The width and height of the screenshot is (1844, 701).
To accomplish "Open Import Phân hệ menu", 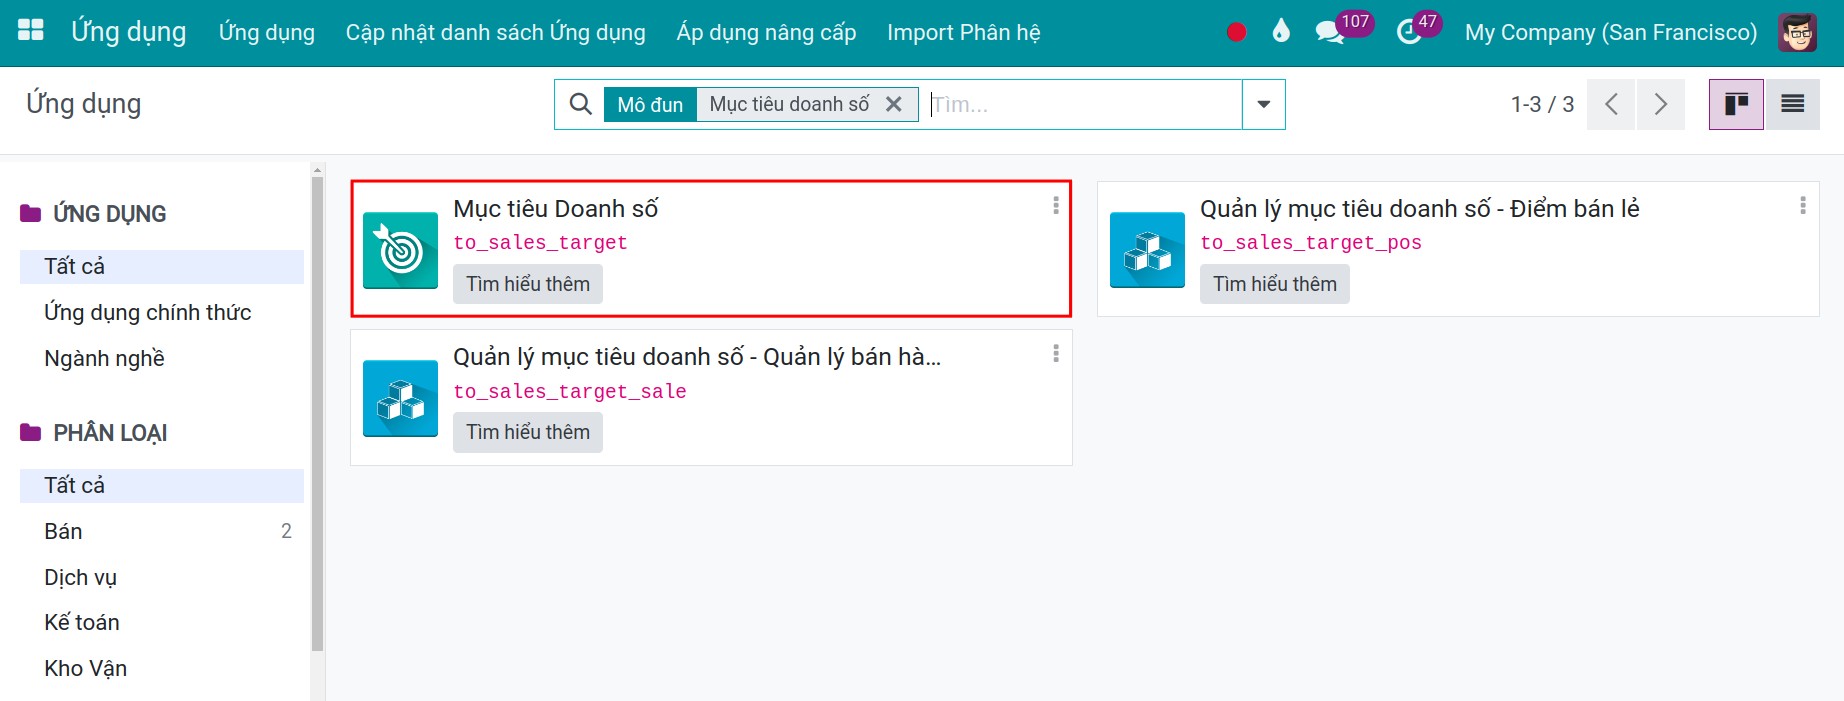I will click(x=964, y=32).
